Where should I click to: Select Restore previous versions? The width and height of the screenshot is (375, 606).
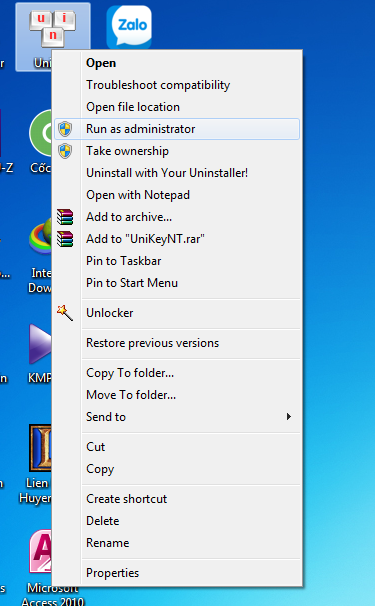pos(177,343)
